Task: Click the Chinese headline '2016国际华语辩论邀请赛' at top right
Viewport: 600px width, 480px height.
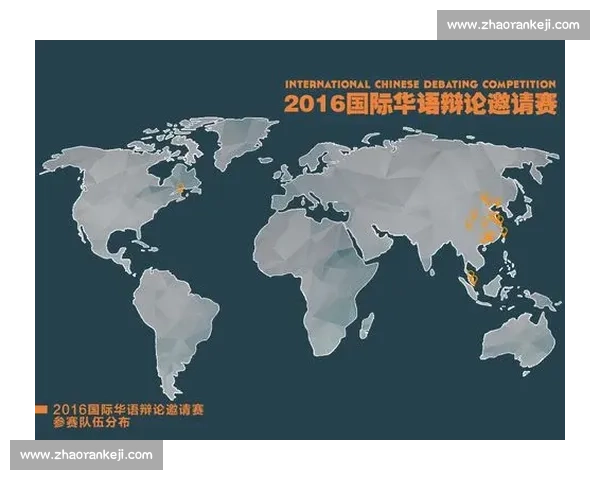Action: pos(420,104)
